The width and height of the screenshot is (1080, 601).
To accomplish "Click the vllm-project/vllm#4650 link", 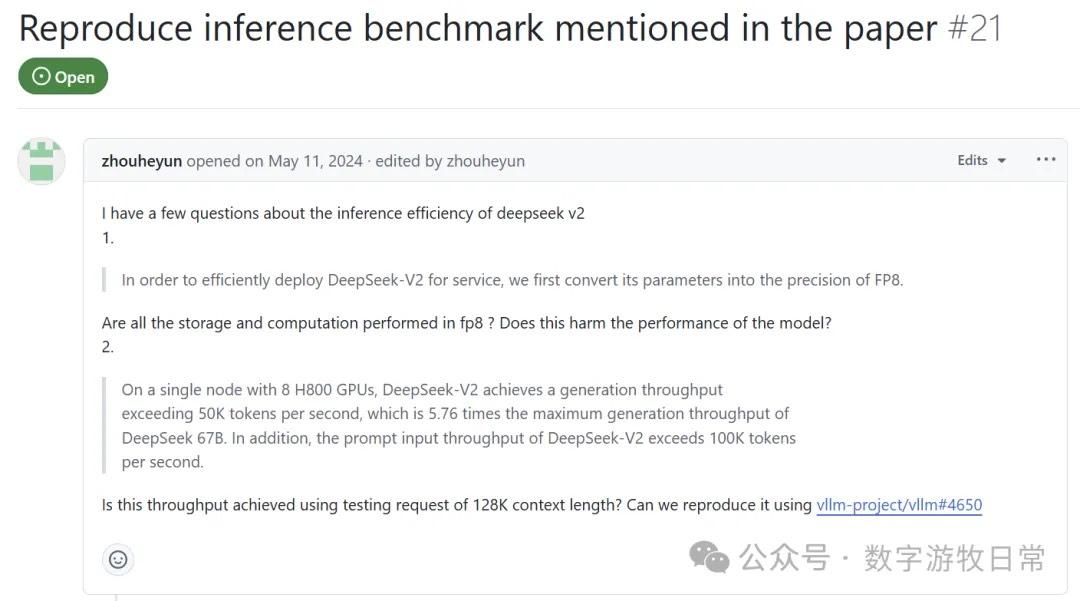I will tap(899, 505).
